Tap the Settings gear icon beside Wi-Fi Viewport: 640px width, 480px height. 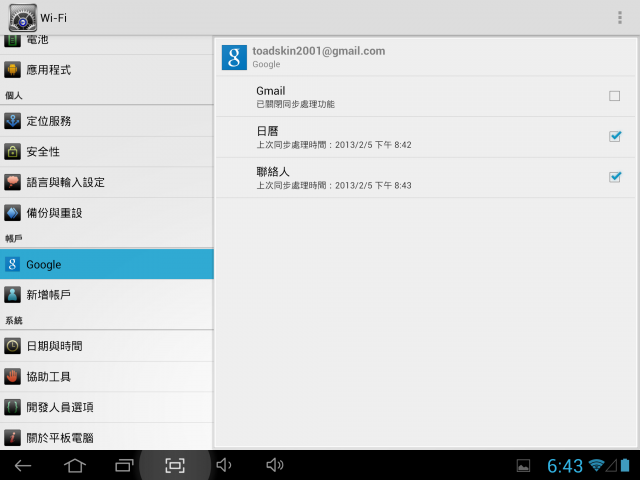tap(23, 18)
